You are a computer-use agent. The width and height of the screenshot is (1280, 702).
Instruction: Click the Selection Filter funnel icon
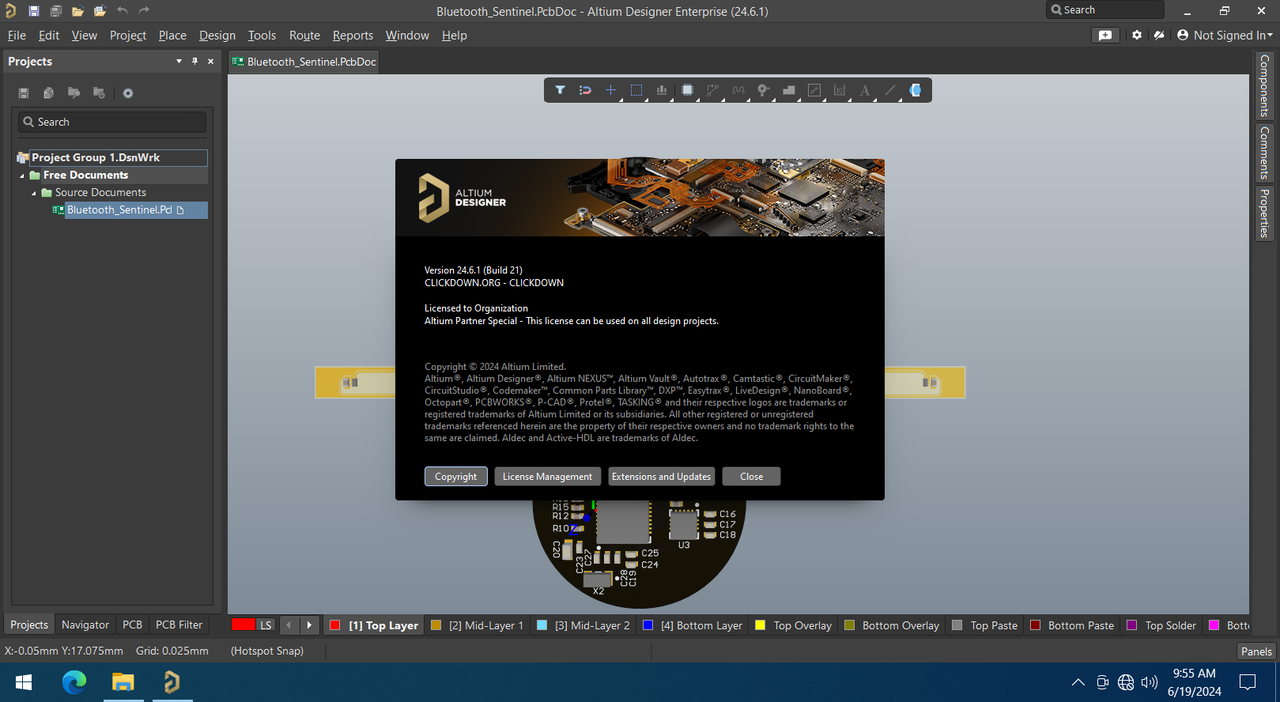560,90
